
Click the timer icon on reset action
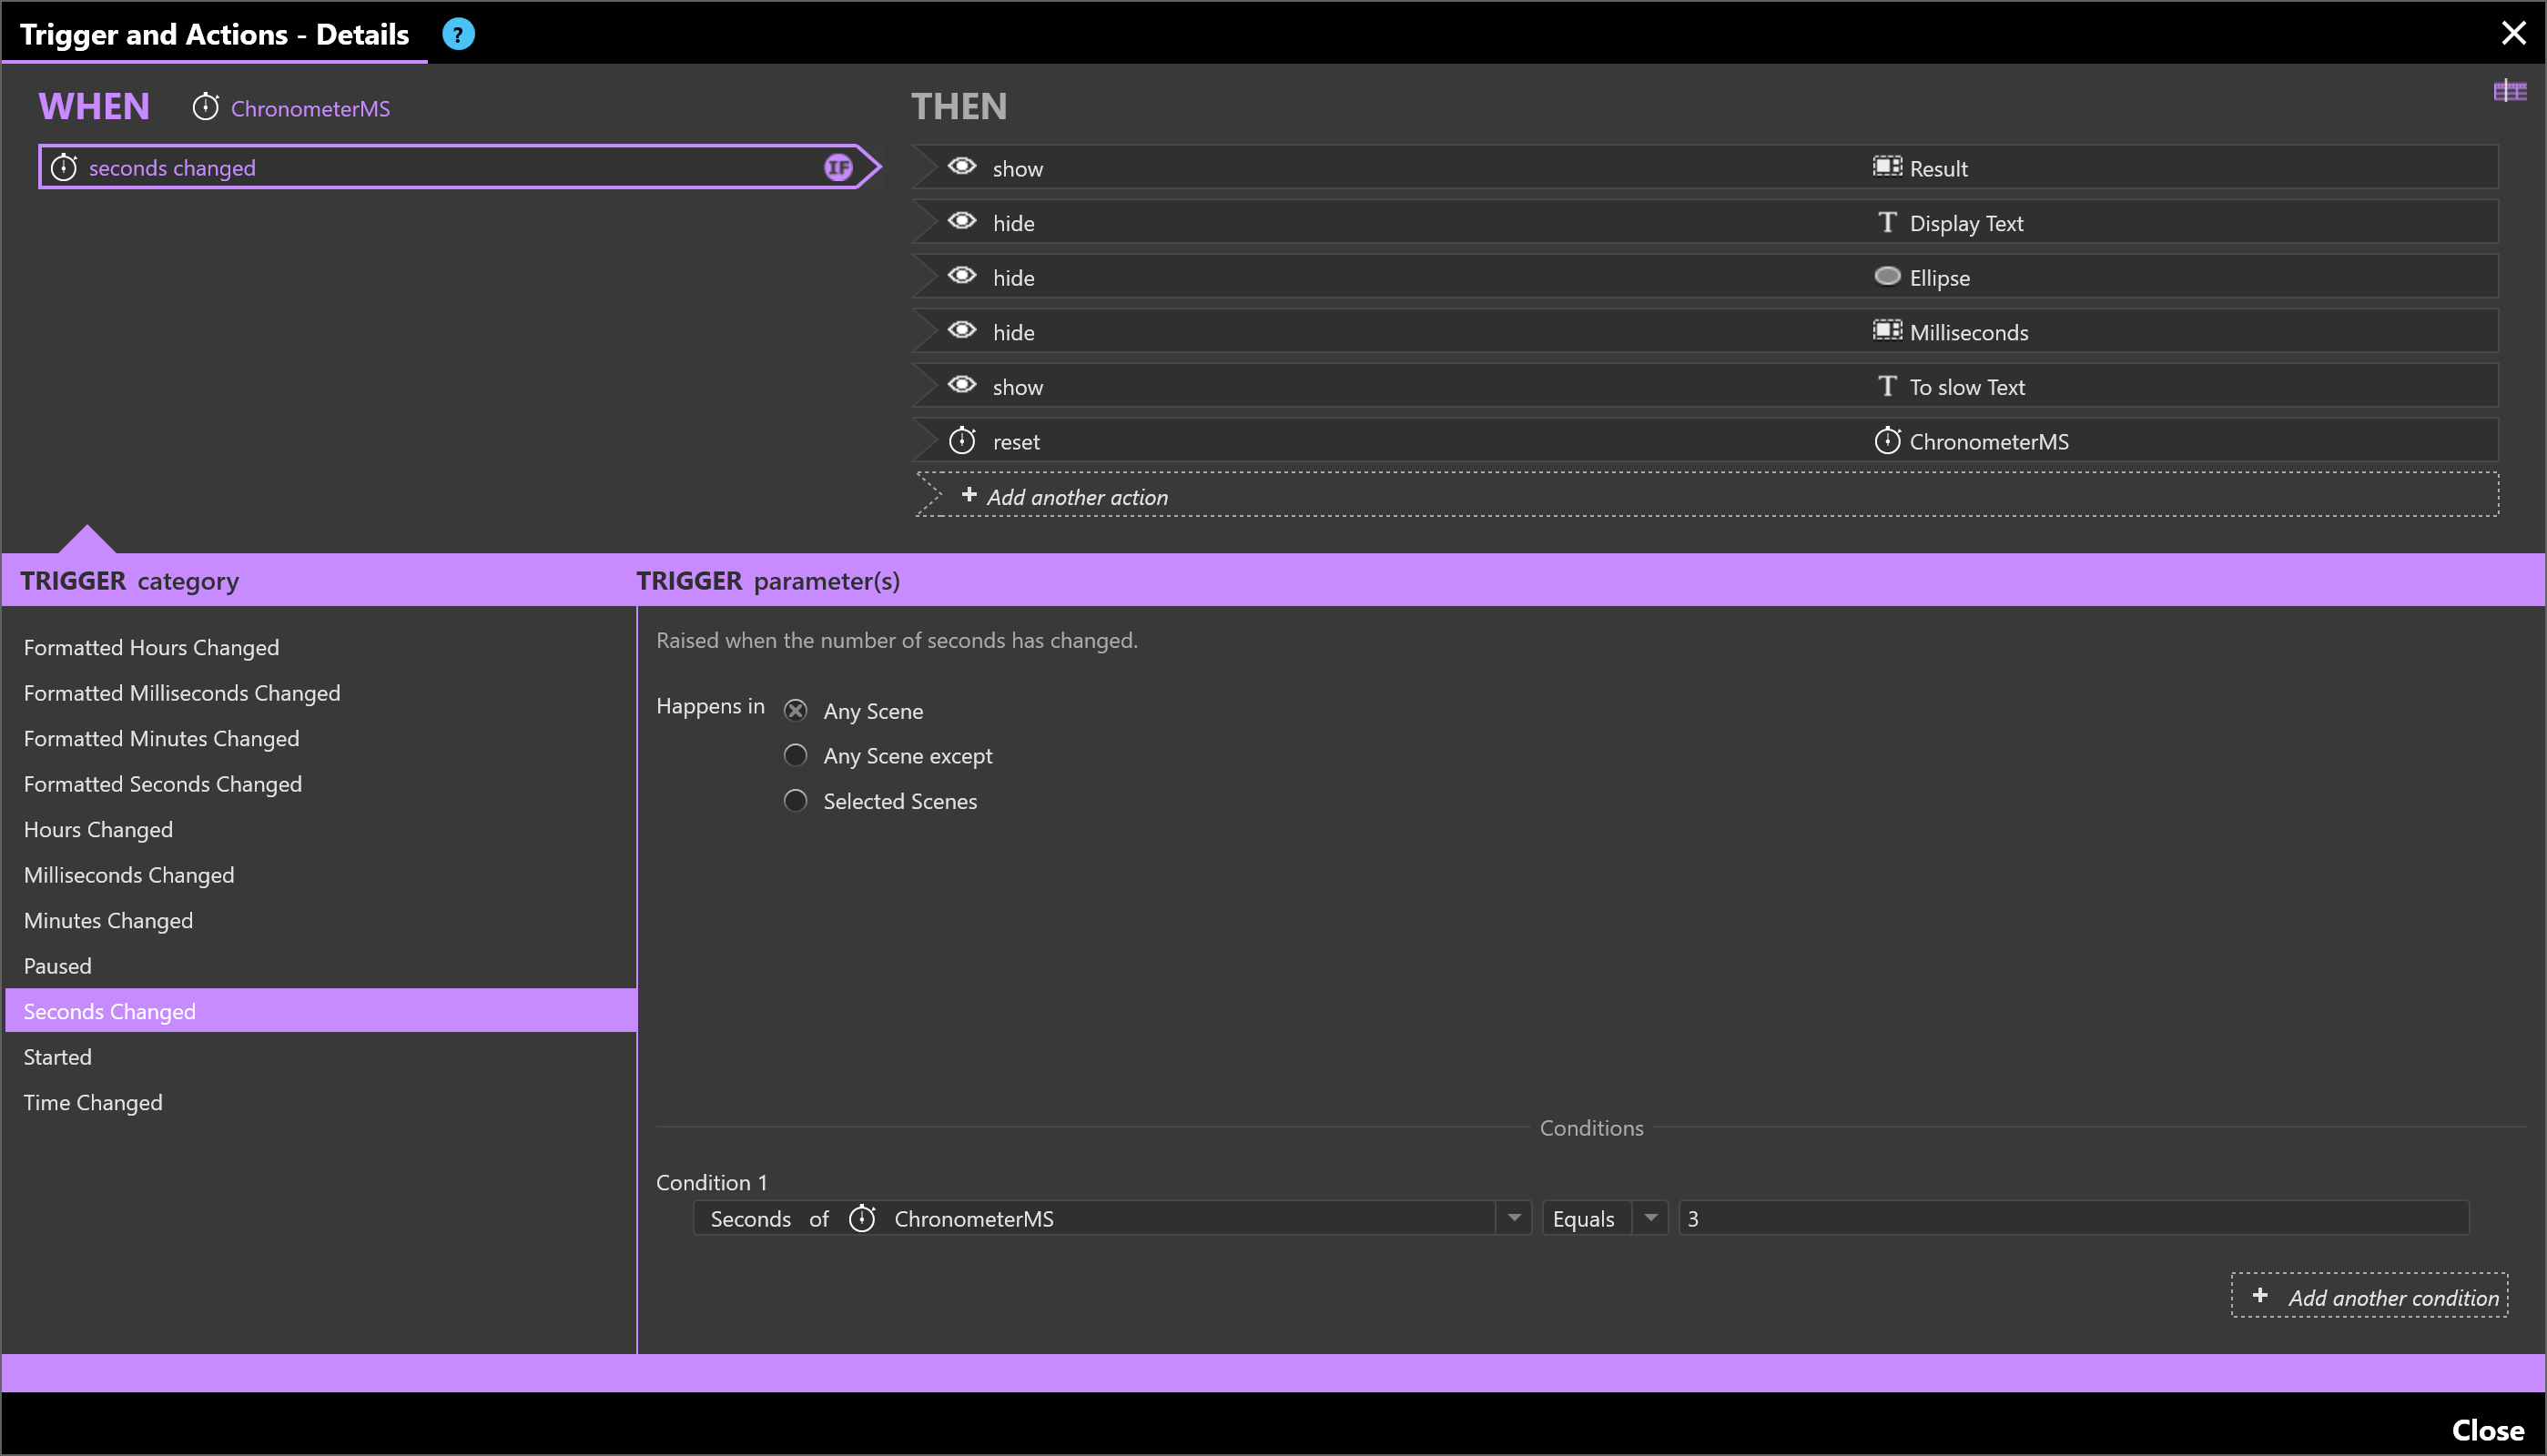(962, 440)
